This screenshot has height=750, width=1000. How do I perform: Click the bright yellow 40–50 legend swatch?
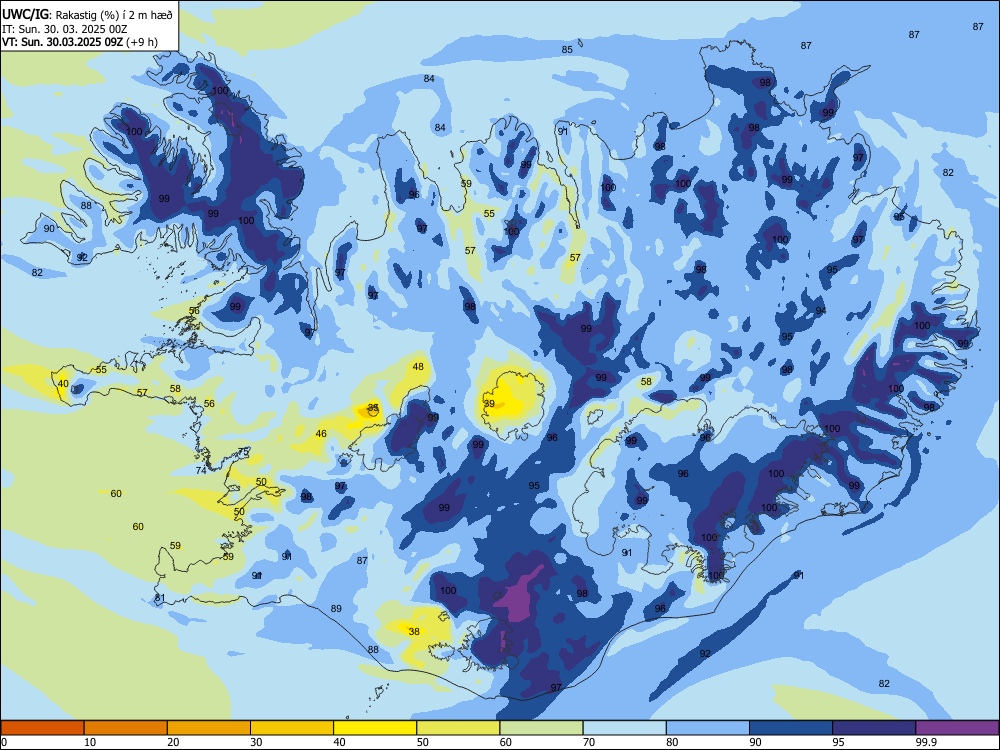click(x=375, y=728)
